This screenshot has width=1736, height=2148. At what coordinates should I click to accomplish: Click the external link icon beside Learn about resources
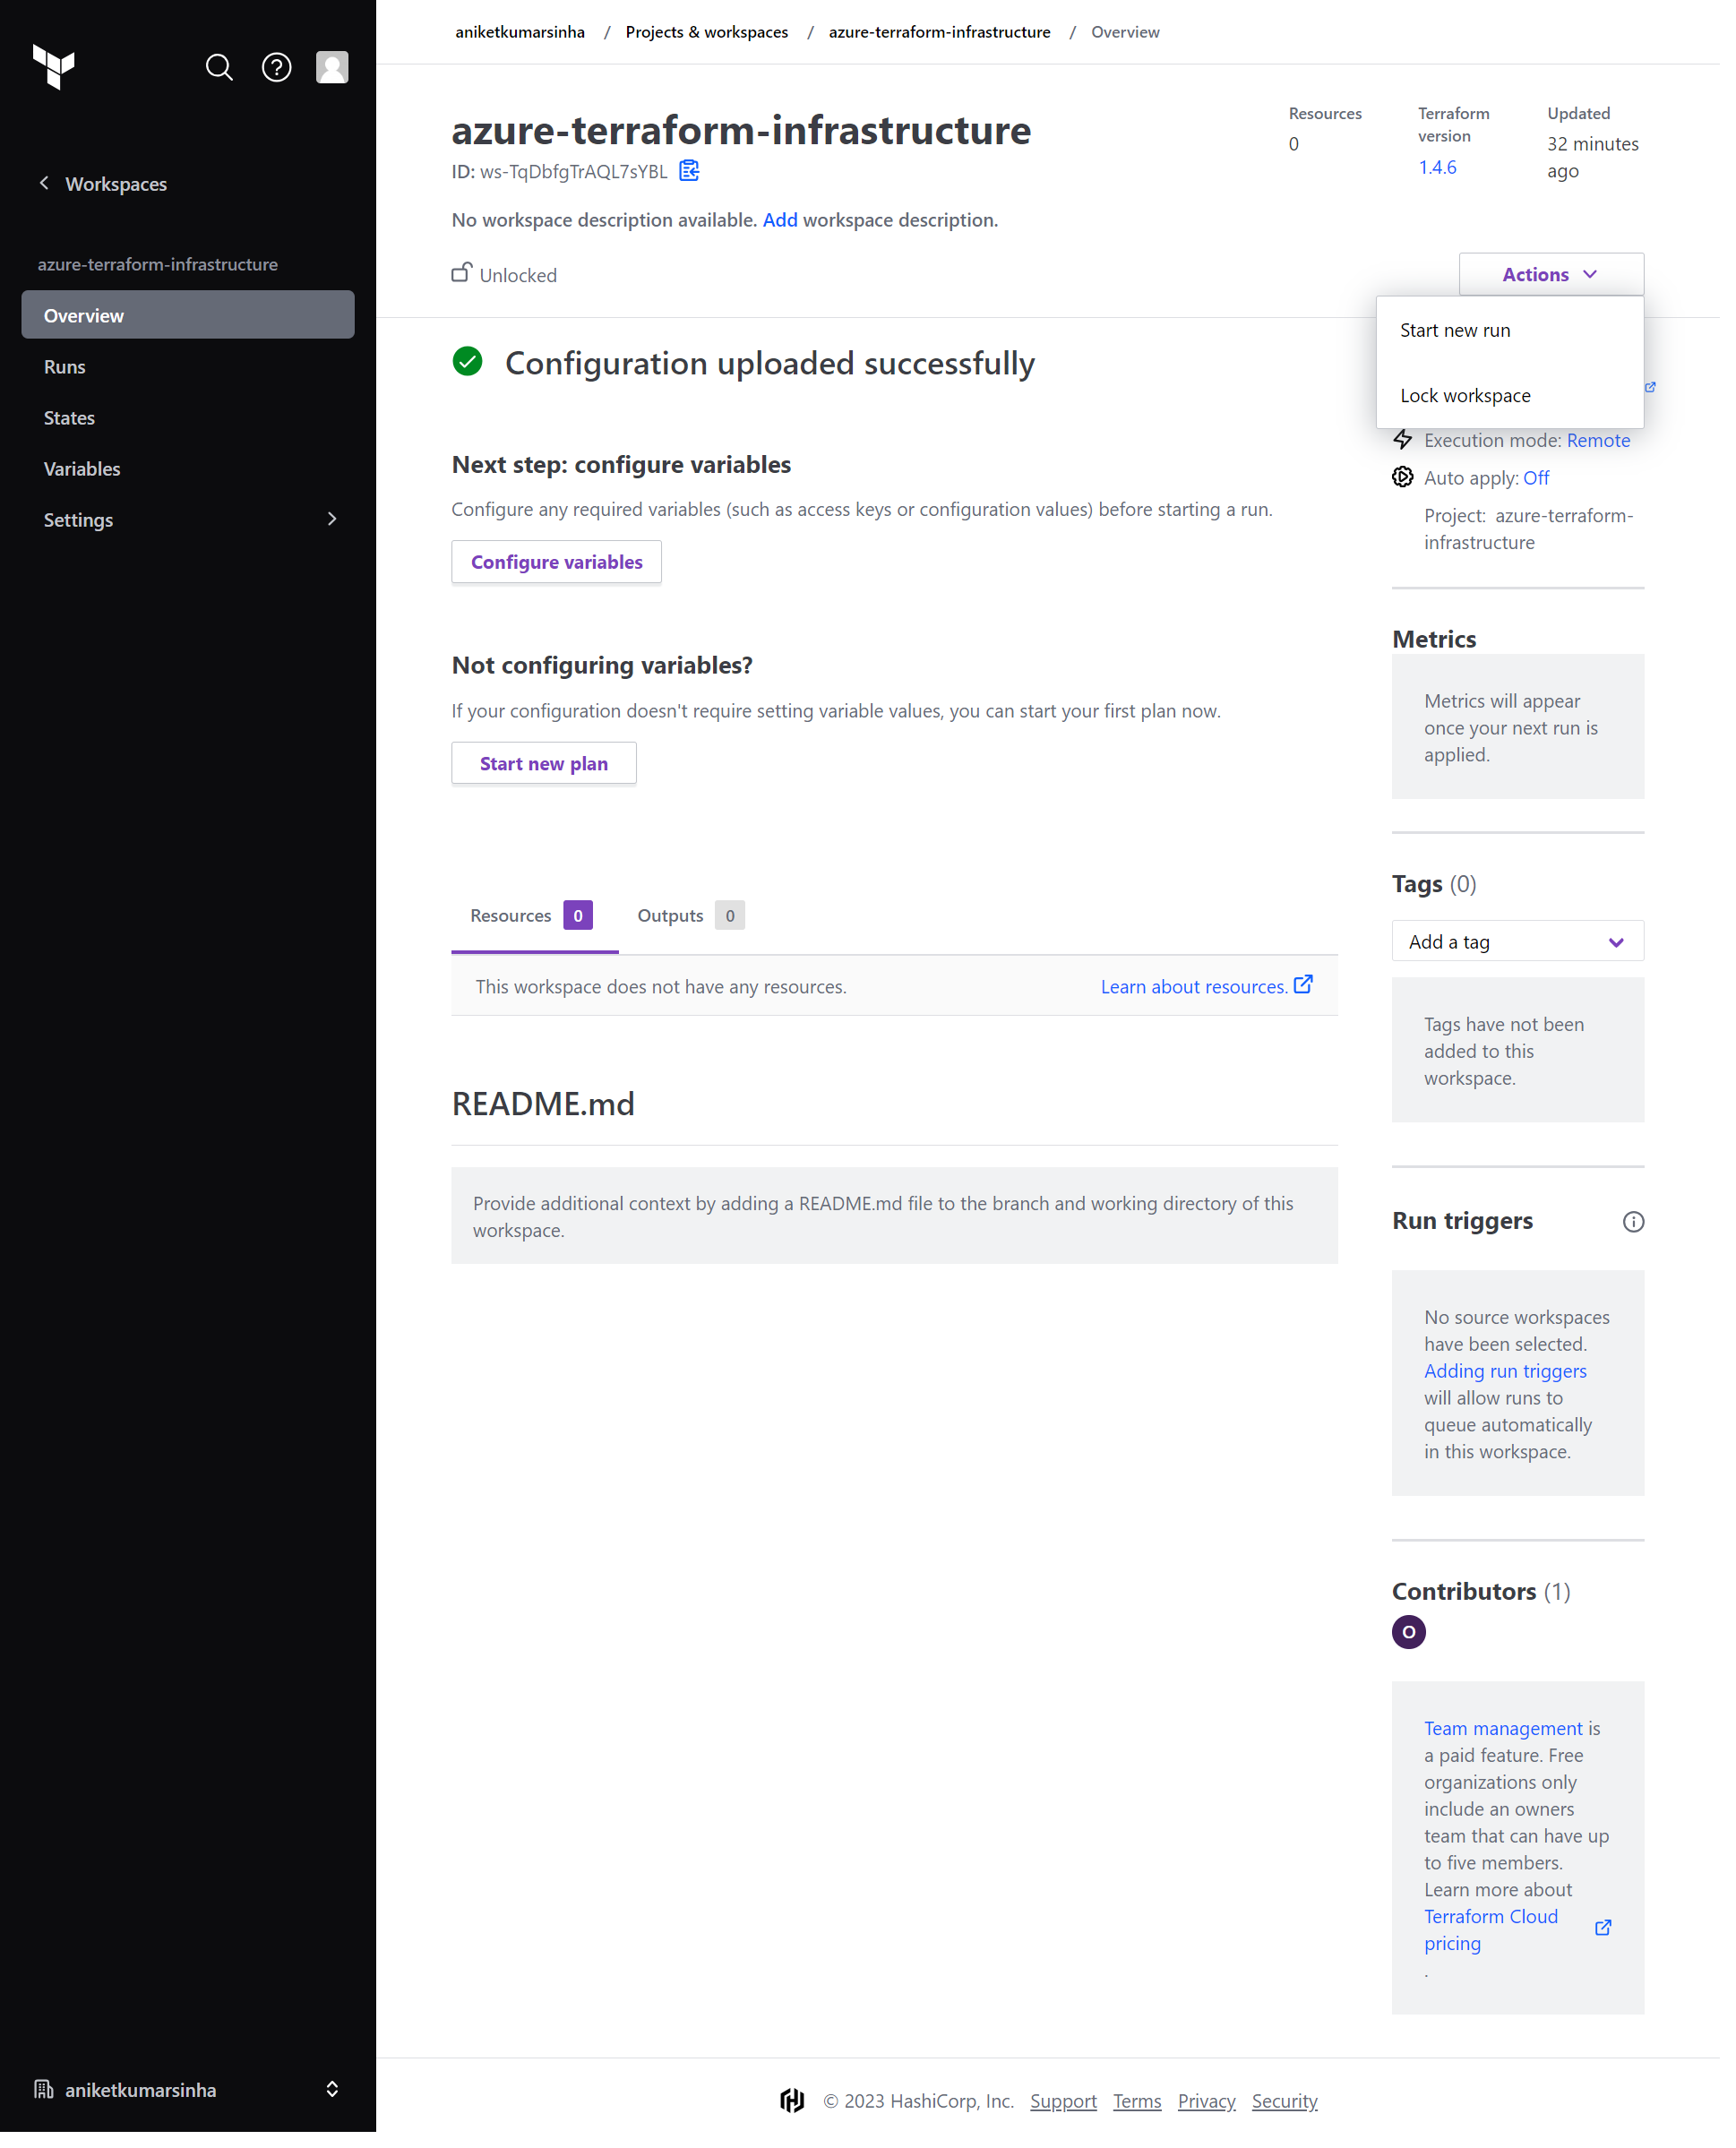(x=1315, y=994)
